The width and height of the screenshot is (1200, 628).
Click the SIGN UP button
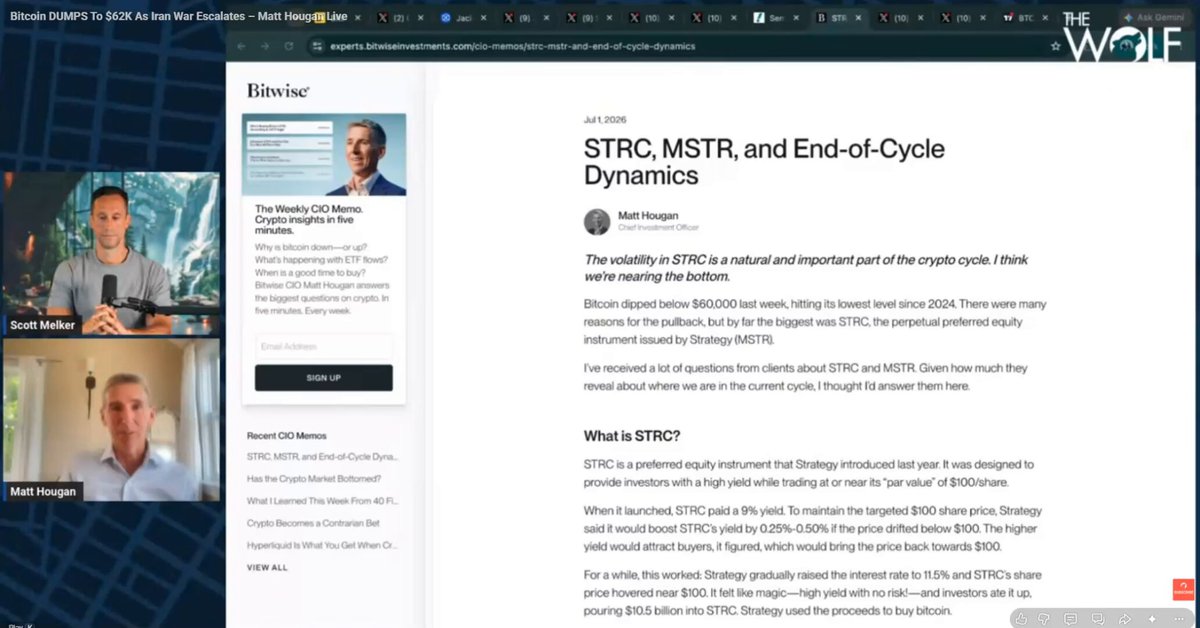pyautogui.click(x=324, y=378)
